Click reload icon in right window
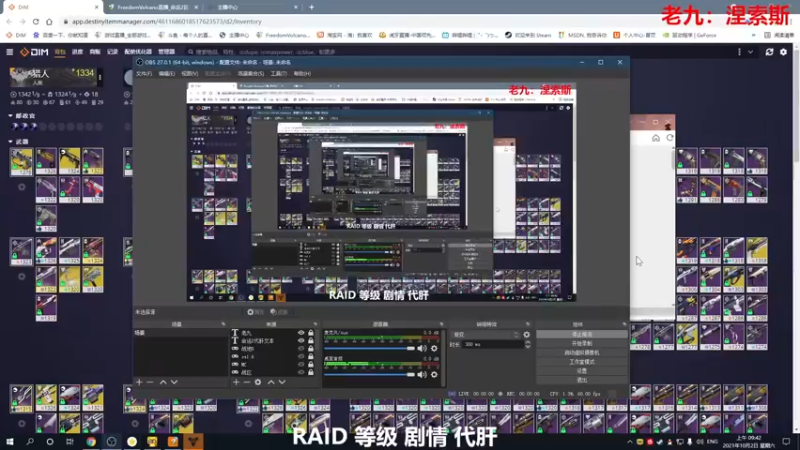The height and width of the screenshot is (450, 800). (x=670, y=138)
